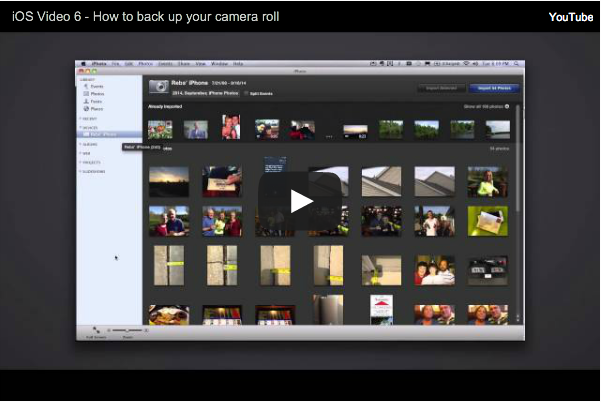601x402 pixels.
Task: Click the Wi-Fi icon in menu bar
Action: 466,64
